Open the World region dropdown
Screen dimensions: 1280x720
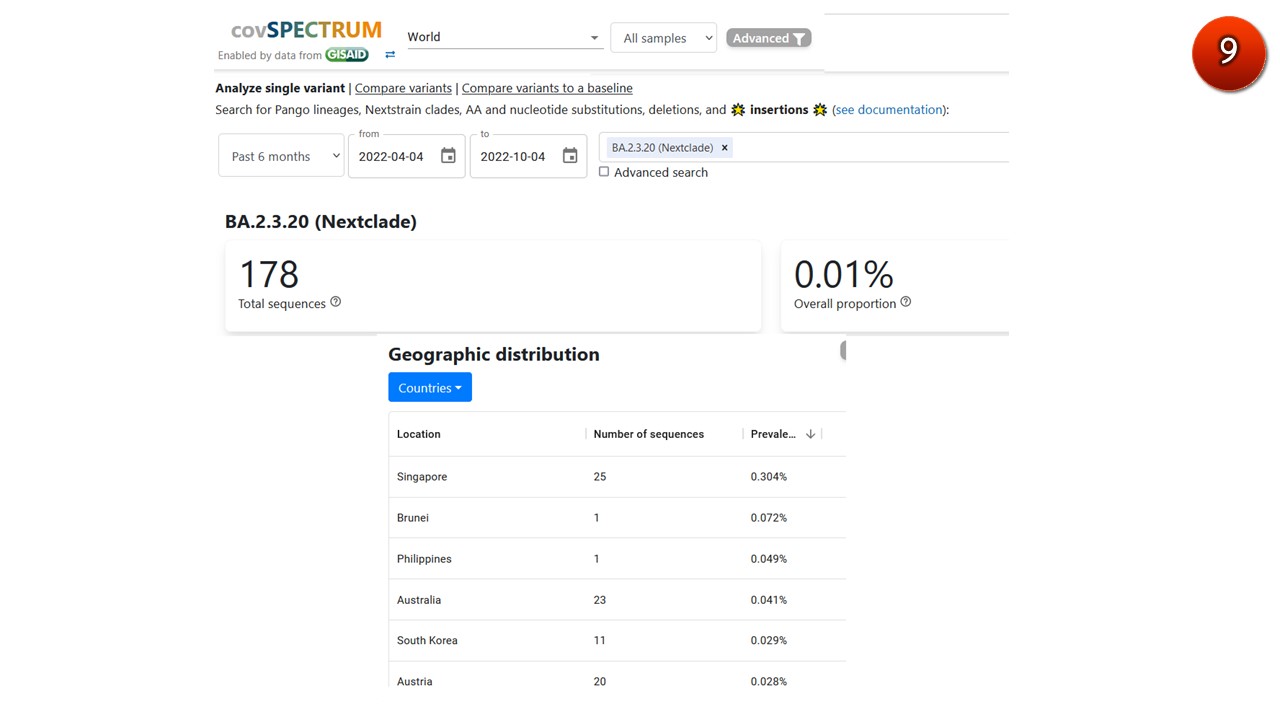pos(504,37)
